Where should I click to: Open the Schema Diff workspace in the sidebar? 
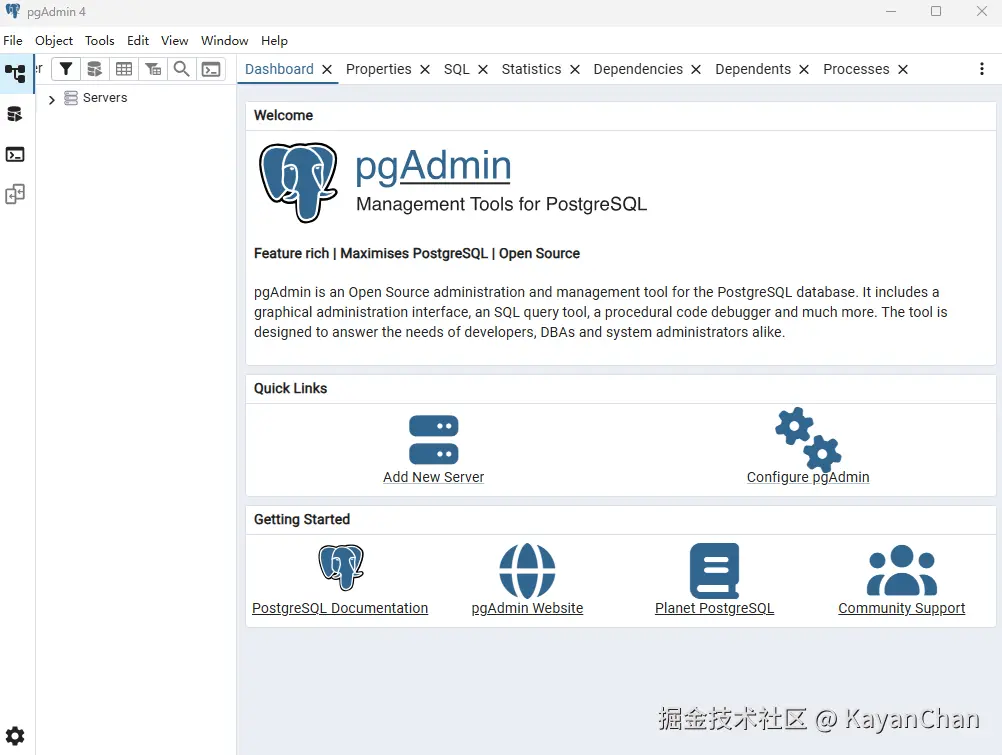click(x=15, y=194)
